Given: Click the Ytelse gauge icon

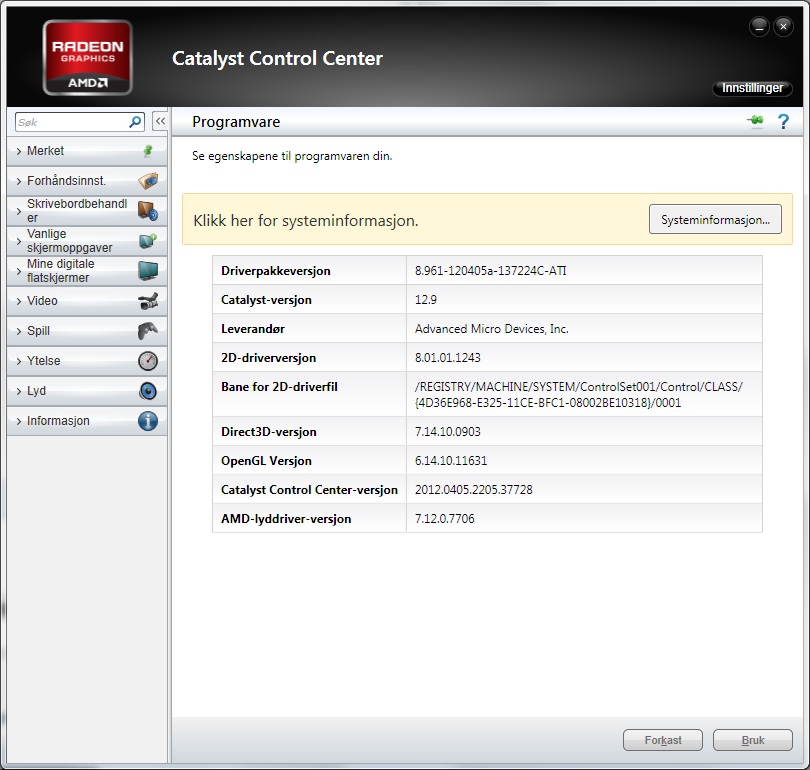Looking at the screenshot, I should click(x=148, y=361).
